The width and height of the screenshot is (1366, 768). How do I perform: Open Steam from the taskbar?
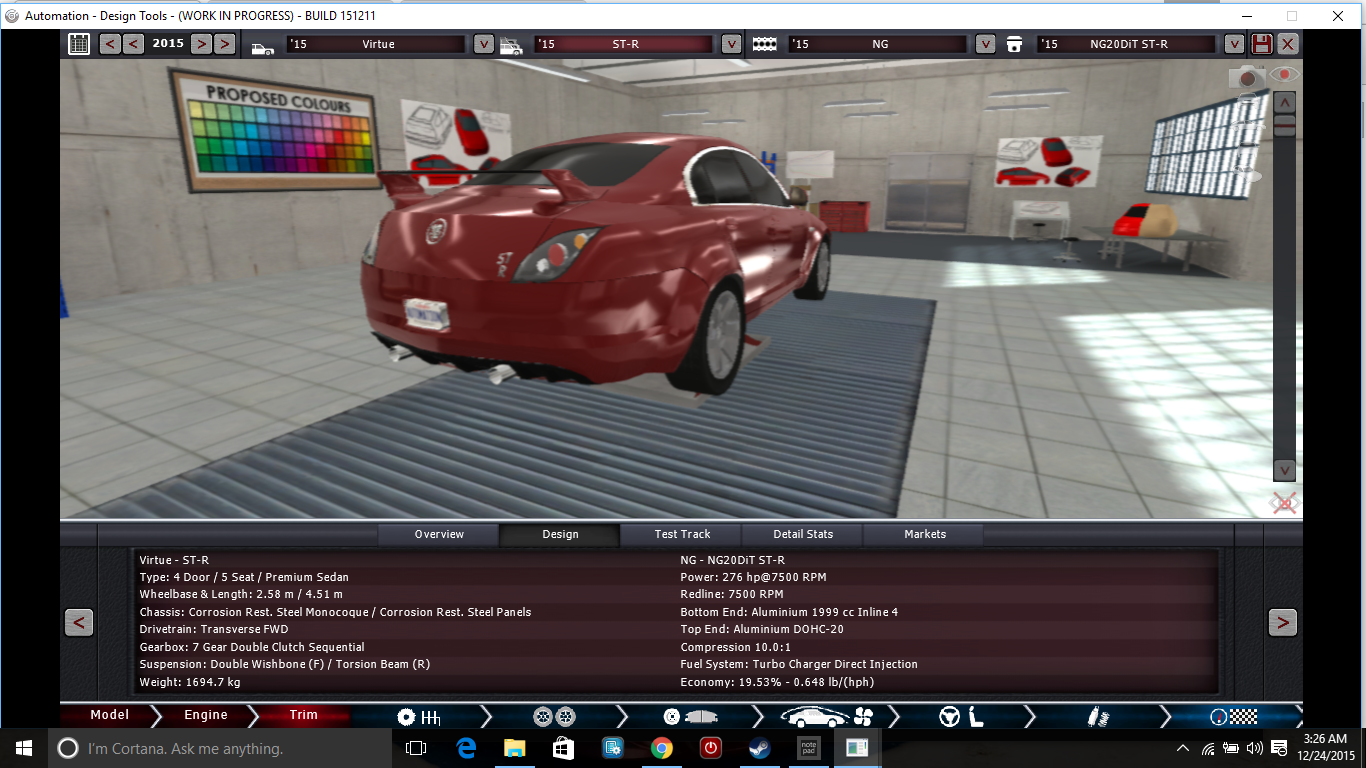pos(759,748)
